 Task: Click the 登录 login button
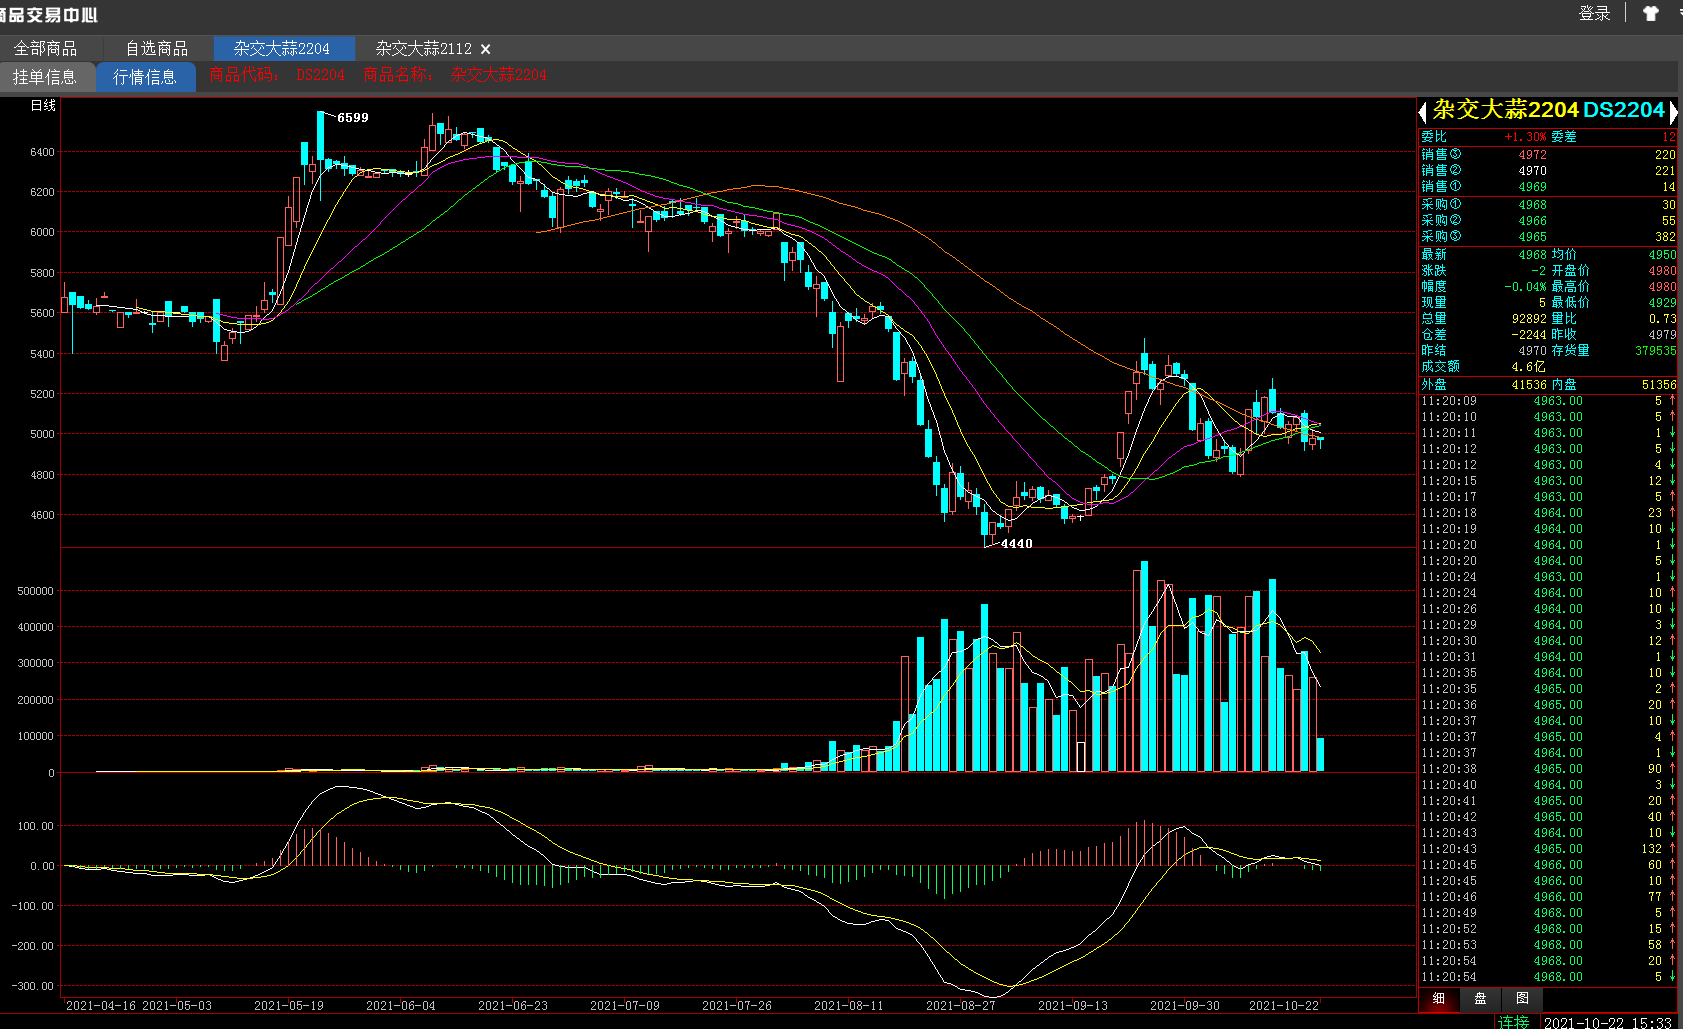click(1594, 13)
